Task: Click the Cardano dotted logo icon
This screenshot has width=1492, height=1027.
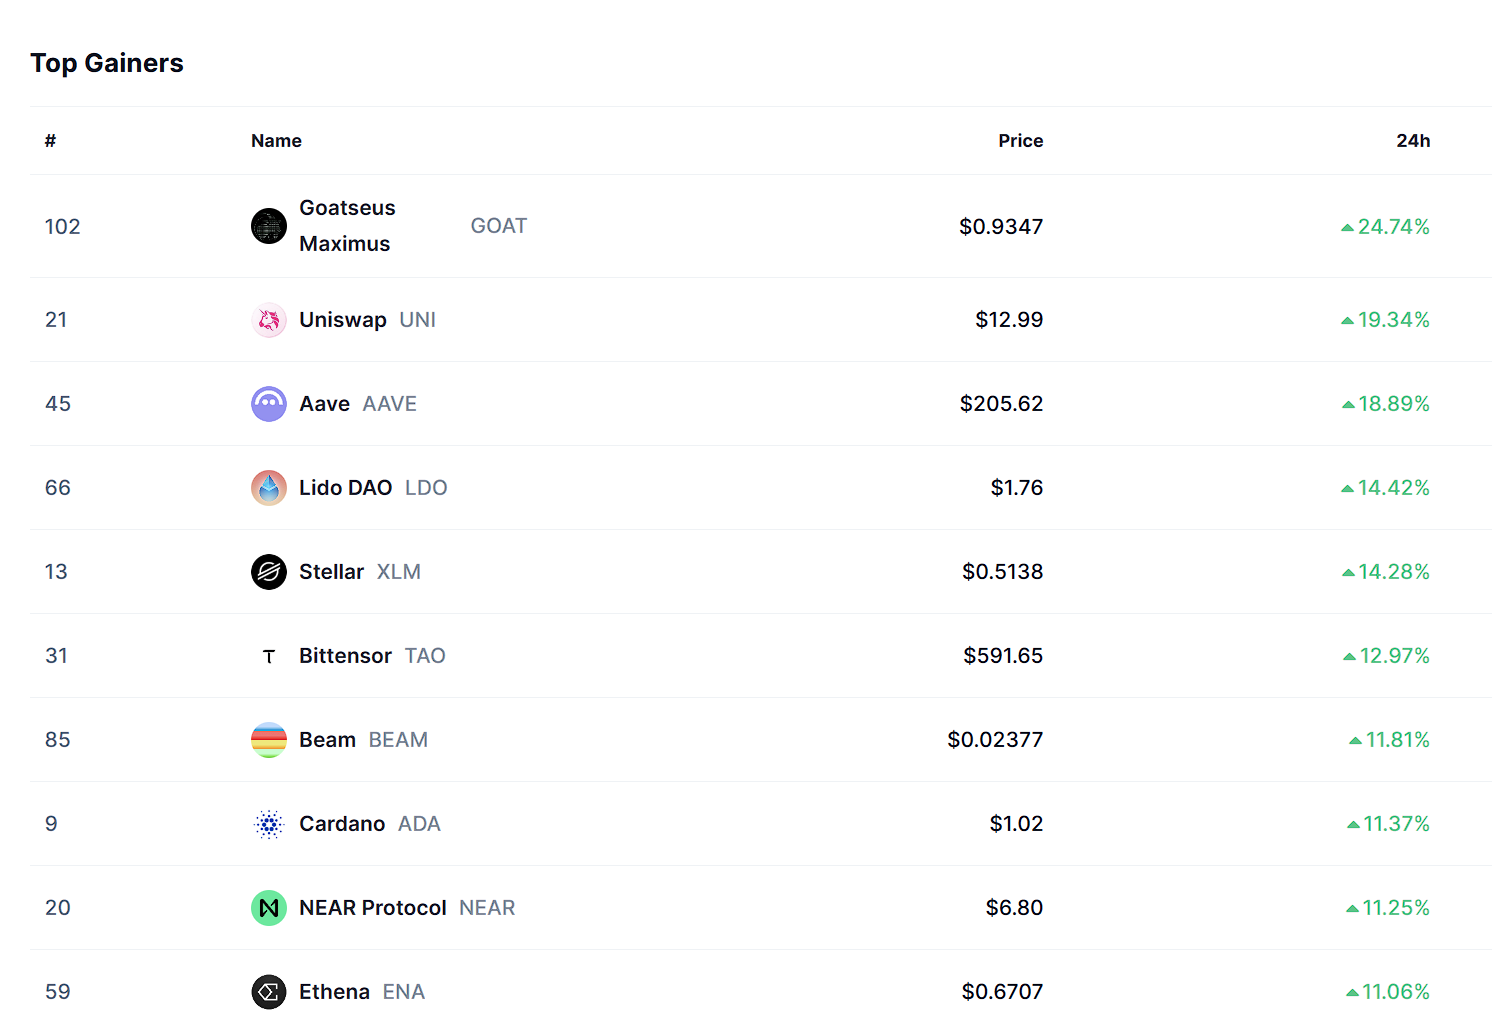Action: pos(269,824)
